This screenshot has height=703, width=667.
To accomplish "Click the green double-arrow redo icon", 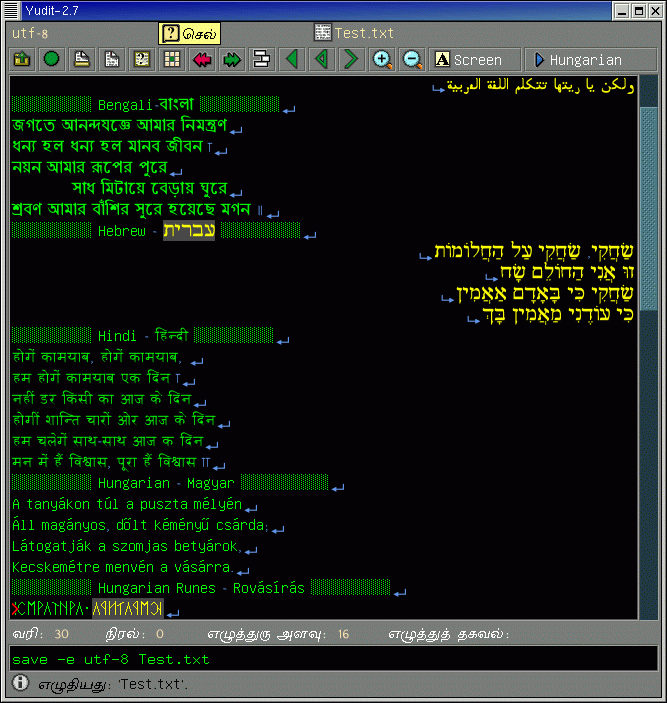I will tap(232, 60).
